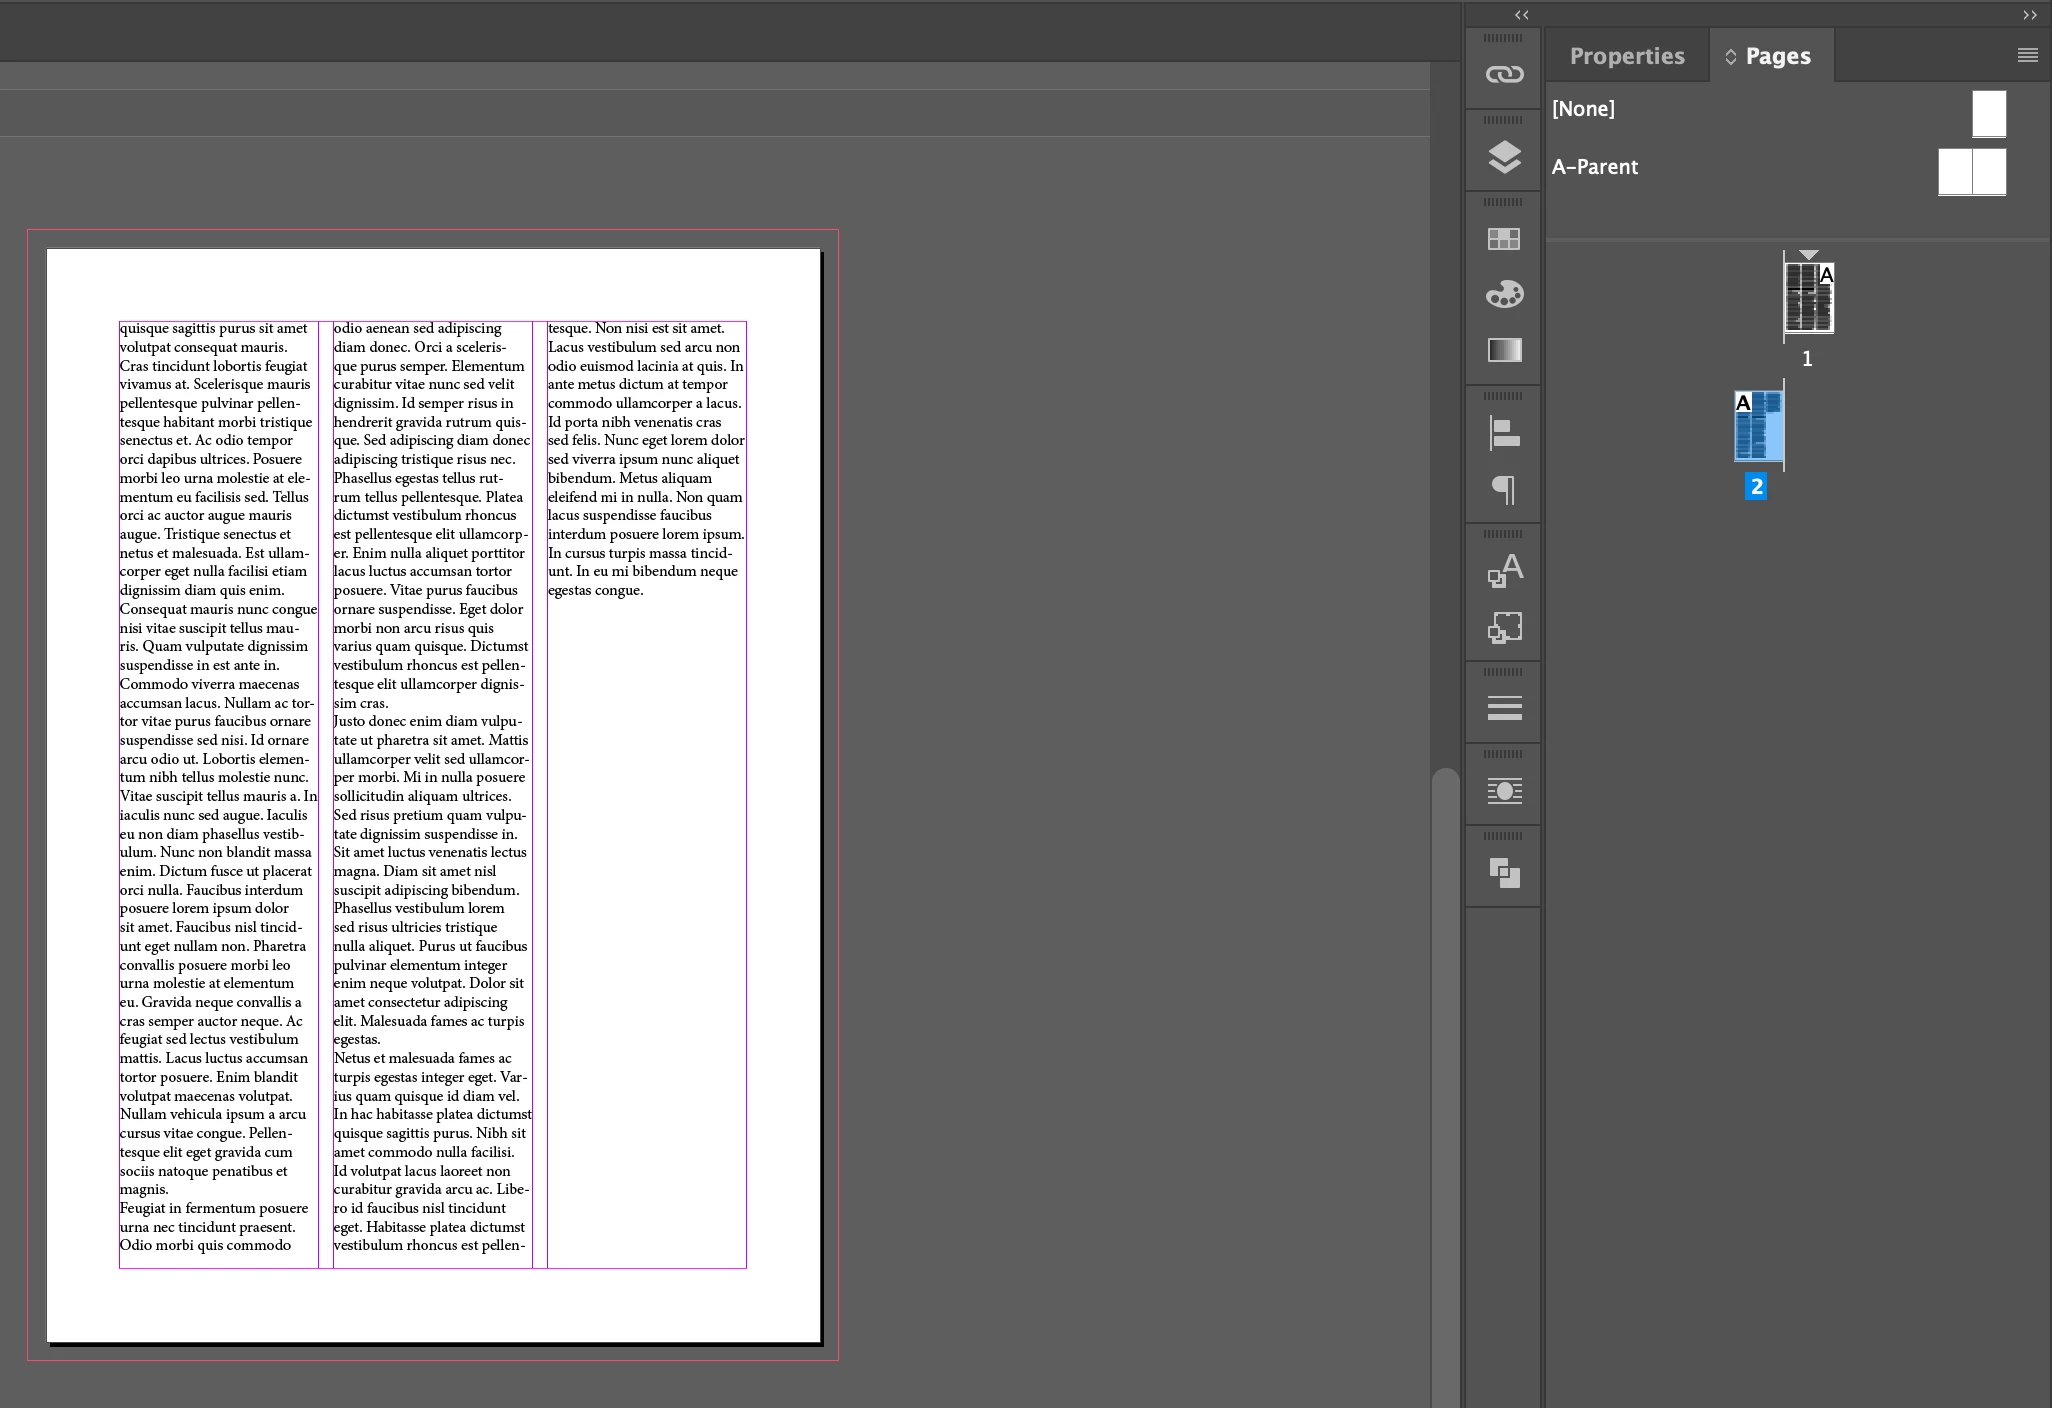Viewport: 2052px width, 1408px height.
Task: Open the Object Styles panel icon
Action: click(x=1504, y=627)
